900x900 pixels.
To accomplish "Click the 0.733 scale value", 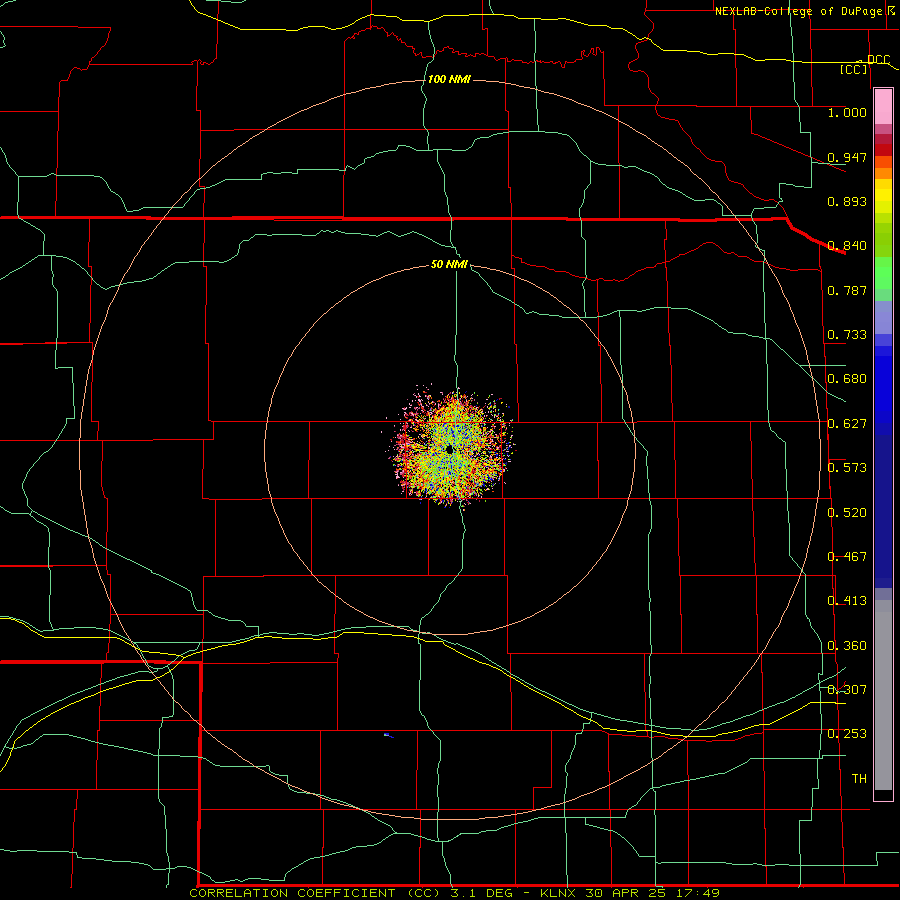I will point(847,335).
